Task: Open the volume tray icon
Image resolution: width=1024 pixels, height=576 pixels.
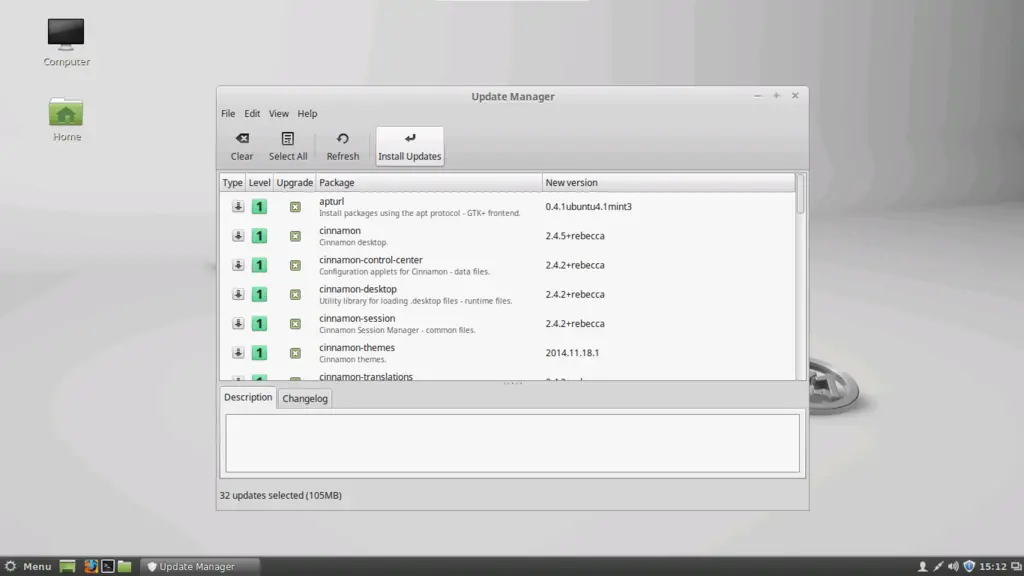Action: [x=953, y=567]
